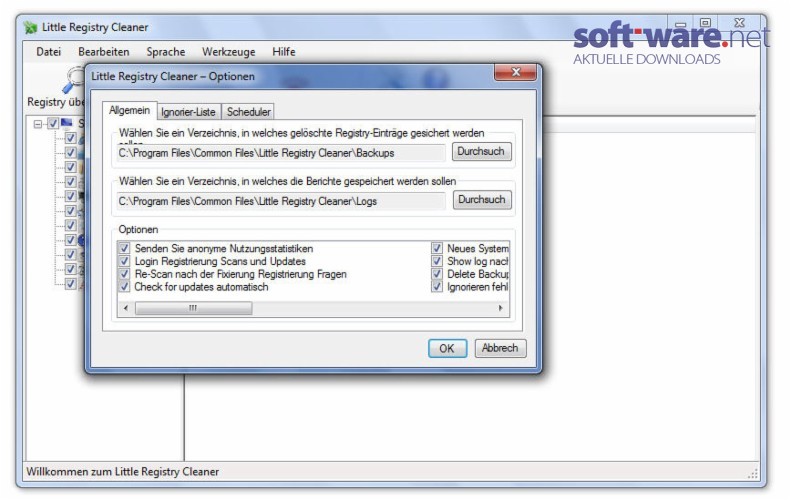Click Durchsuch button beside the Logs path
791x500 pixels.
(482, 200)
